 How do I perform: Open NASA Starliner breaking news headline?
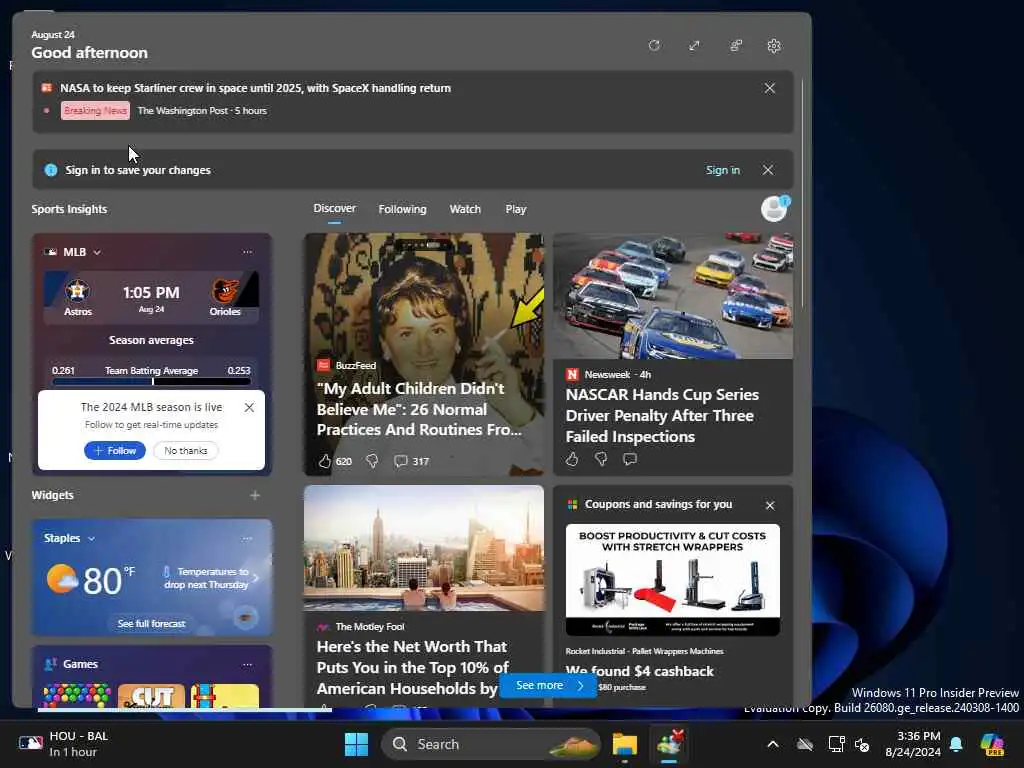tap(255, 88)
